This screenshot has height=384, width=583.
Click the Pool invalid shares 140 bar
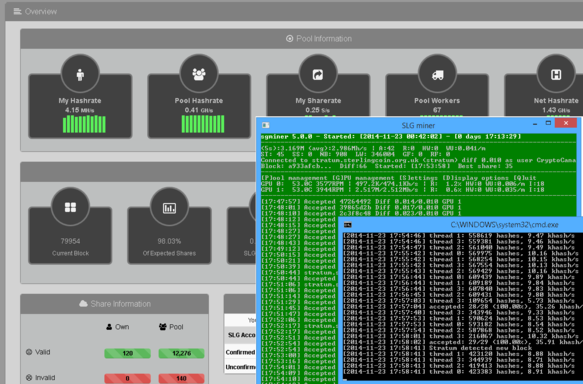coord(181,378)
